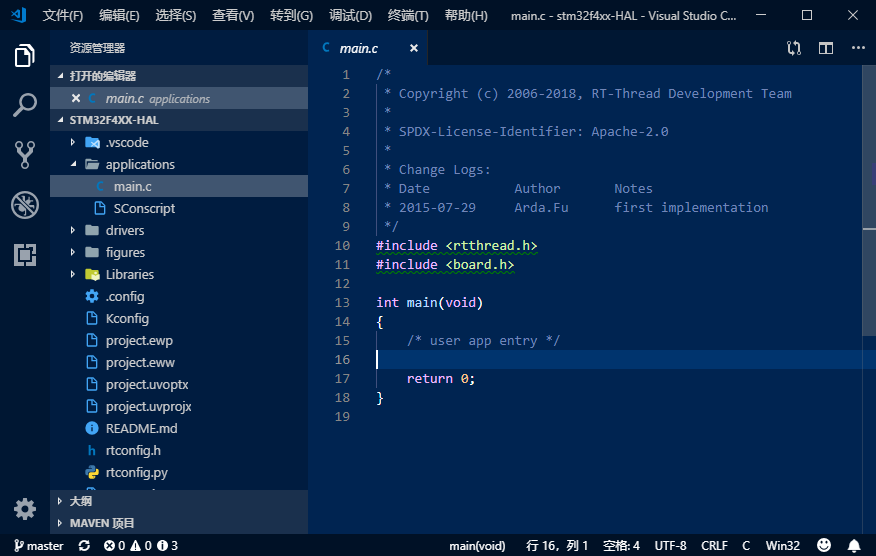Change indentation via 空格: 4
876x556 pixels.
(x=621, y=545)
